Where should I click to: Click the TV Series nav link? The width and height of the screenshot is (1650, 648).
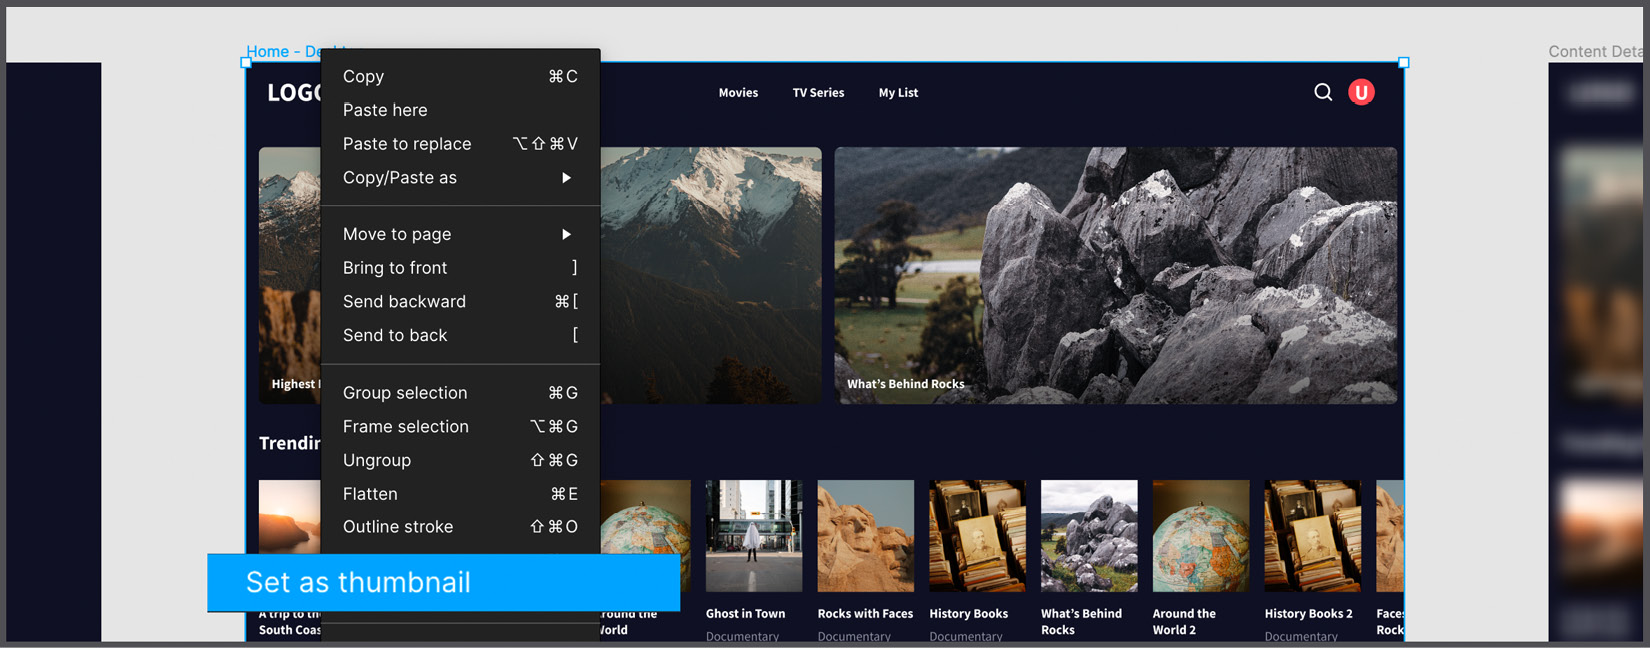coord(818,92)
